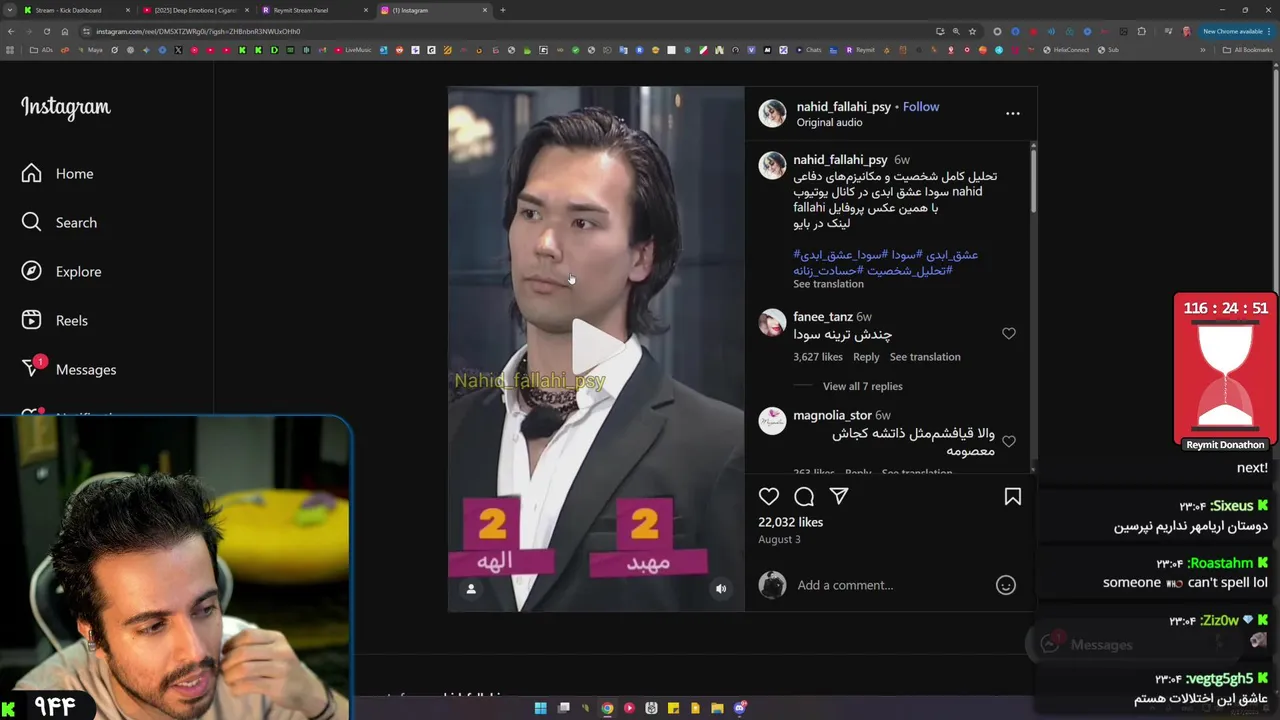Open the browser home page

pyautogui.click(x=64, y=31)
